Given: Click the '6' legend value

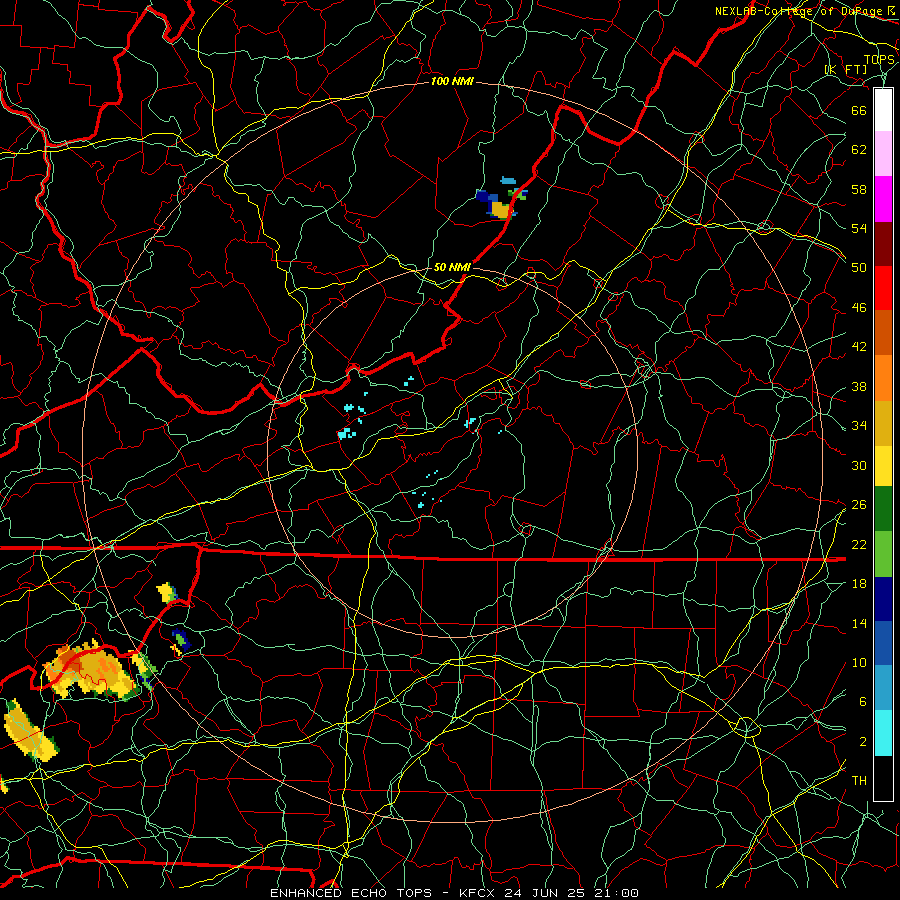Looking at the screenshot, I should (x=863, y=702).
